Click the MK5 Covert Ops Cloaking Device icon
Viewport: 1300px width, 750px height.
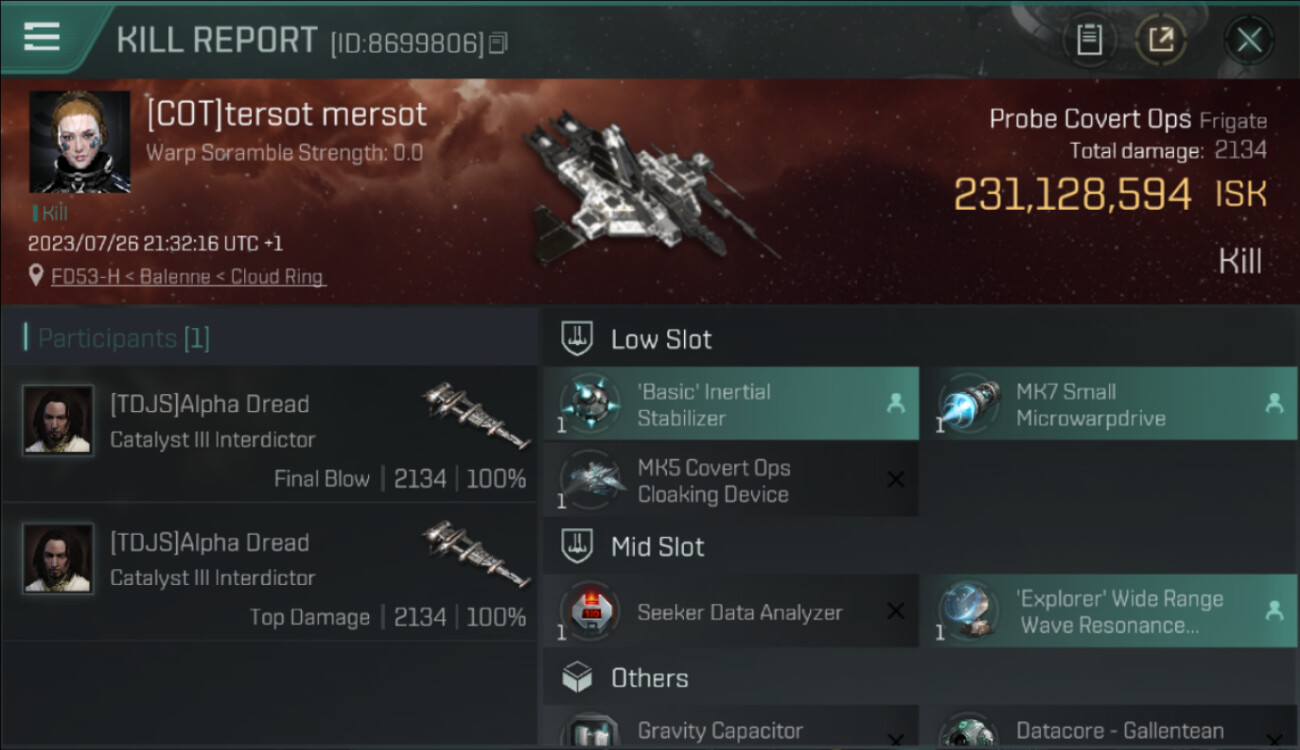point(591,481)
